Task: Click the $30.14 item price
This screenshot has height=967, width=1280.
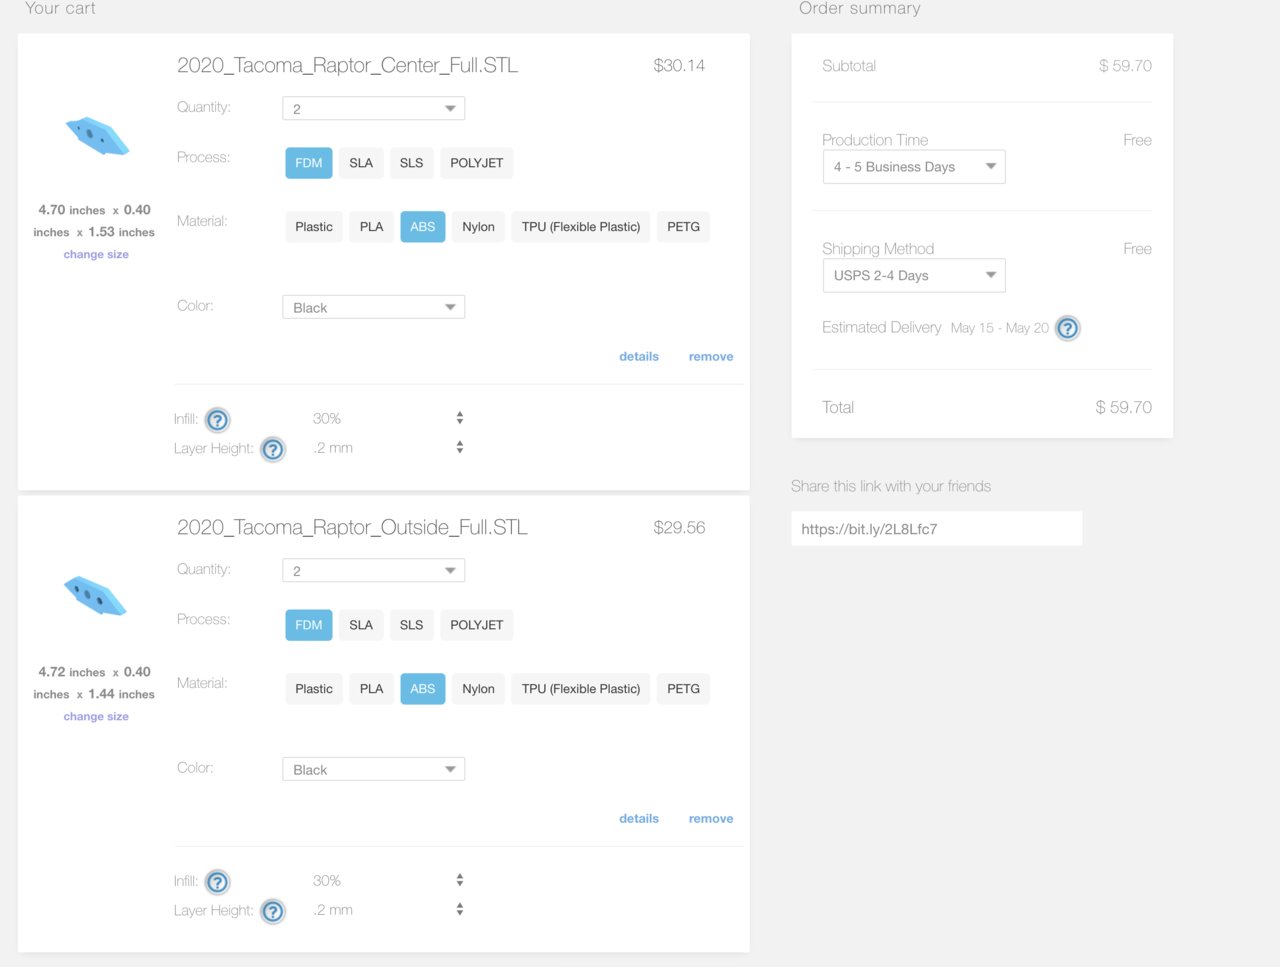Action: 679,65
